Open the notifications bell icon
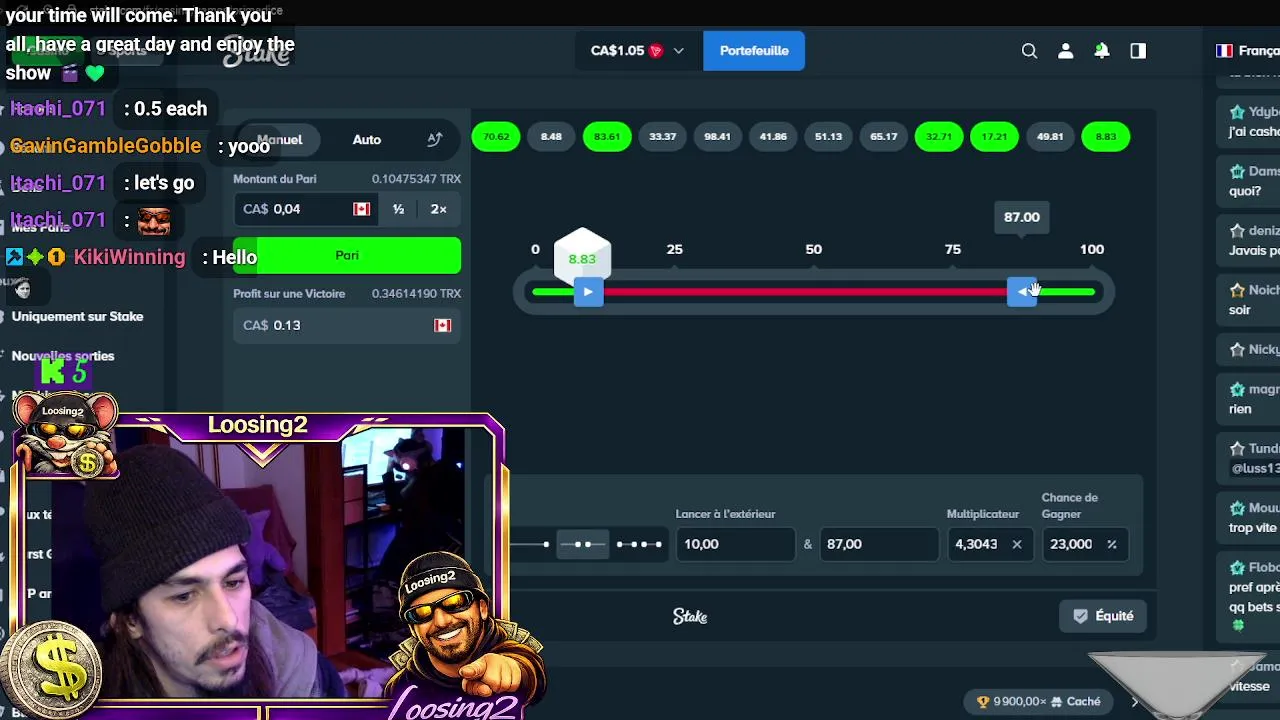Viewport: 1280px width, 720px height. 1102,51
